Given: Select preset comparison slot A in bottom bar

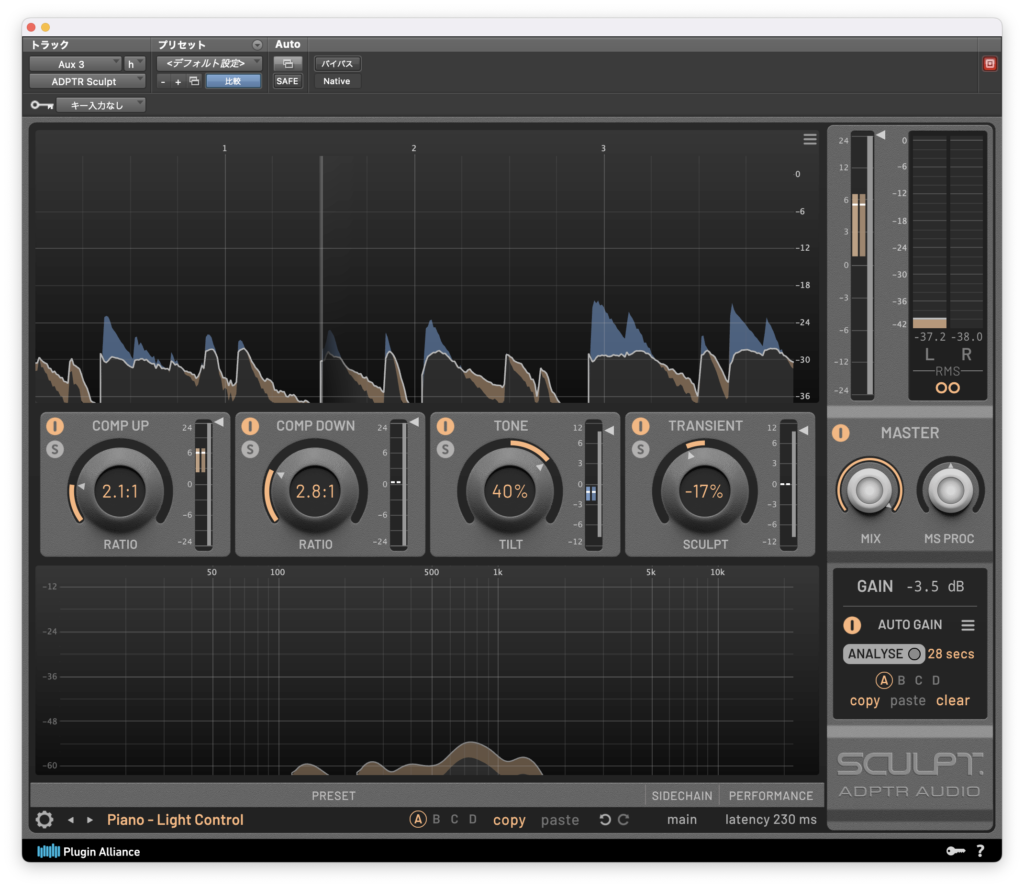Looking at the screenshot, I should coord(418,819).
